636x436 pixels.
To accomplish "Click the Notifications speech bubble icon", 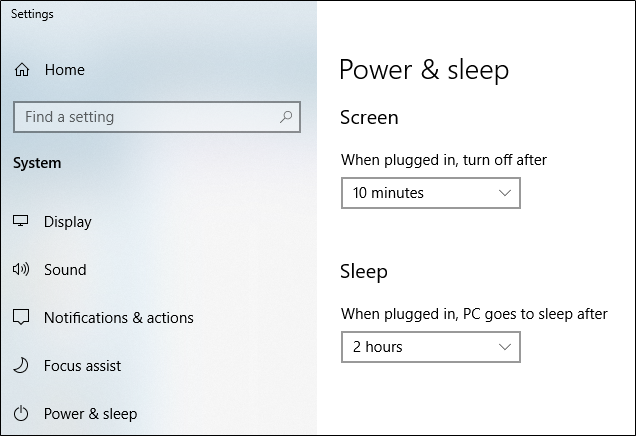I will pos(21,318).
